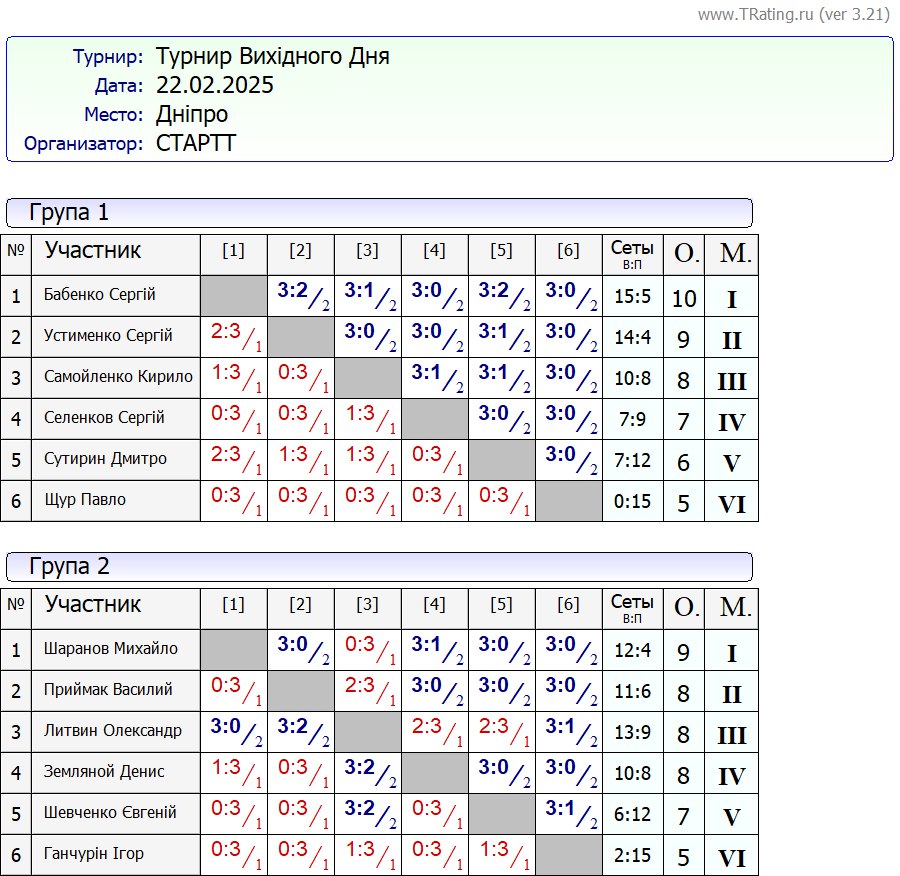Select player Шаранов Михайло
The height and width of the screenshot is (876, 900).
111,649
